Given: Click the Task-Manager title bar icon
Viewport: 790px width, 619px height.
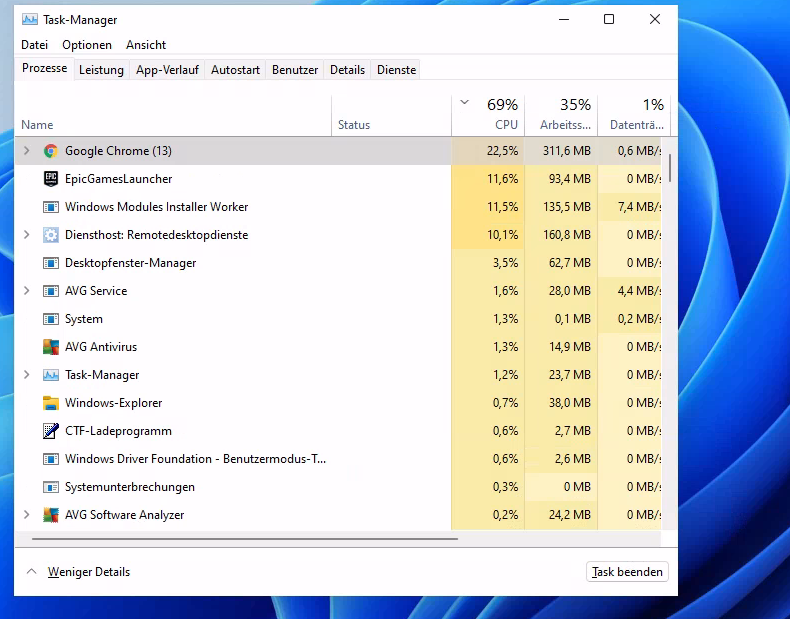Looking at the screenshot, I should (30, 20).
